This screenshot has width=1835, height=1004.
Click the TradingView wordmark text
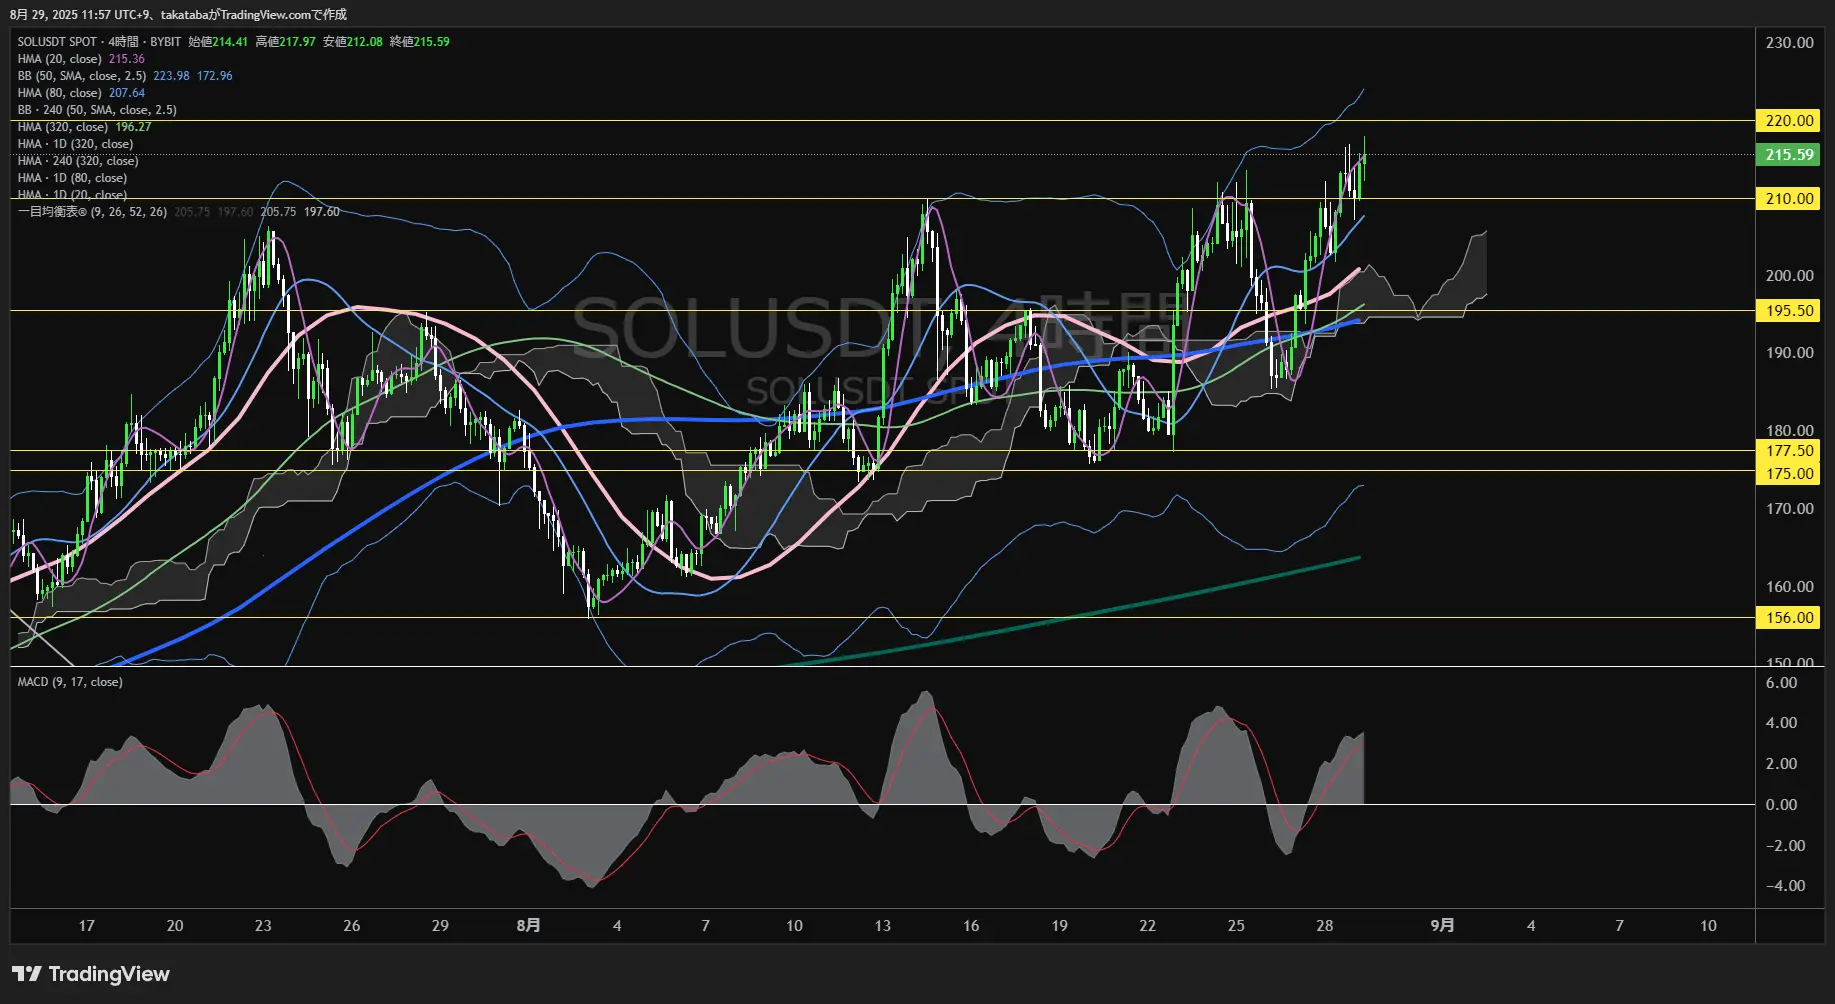point(109,974)
